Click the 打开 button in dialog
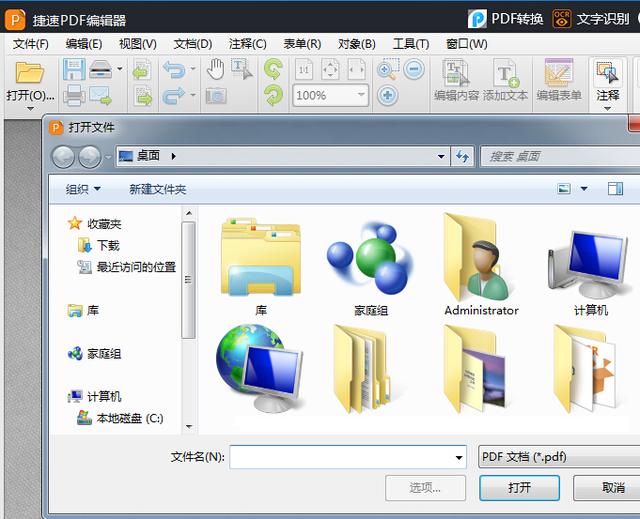Image resolution: width=640 pixels, height=519 pixels. (x=519, y=488)
